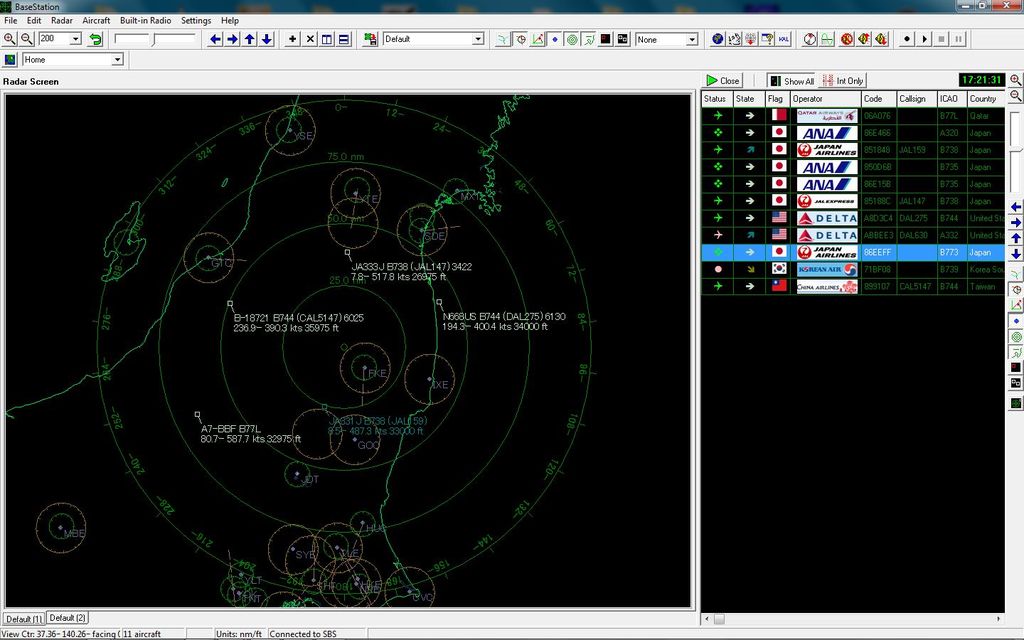Open the Default screen layout dropdown
The width and height of the screenshot is (1024, 640).
[430, 39]
